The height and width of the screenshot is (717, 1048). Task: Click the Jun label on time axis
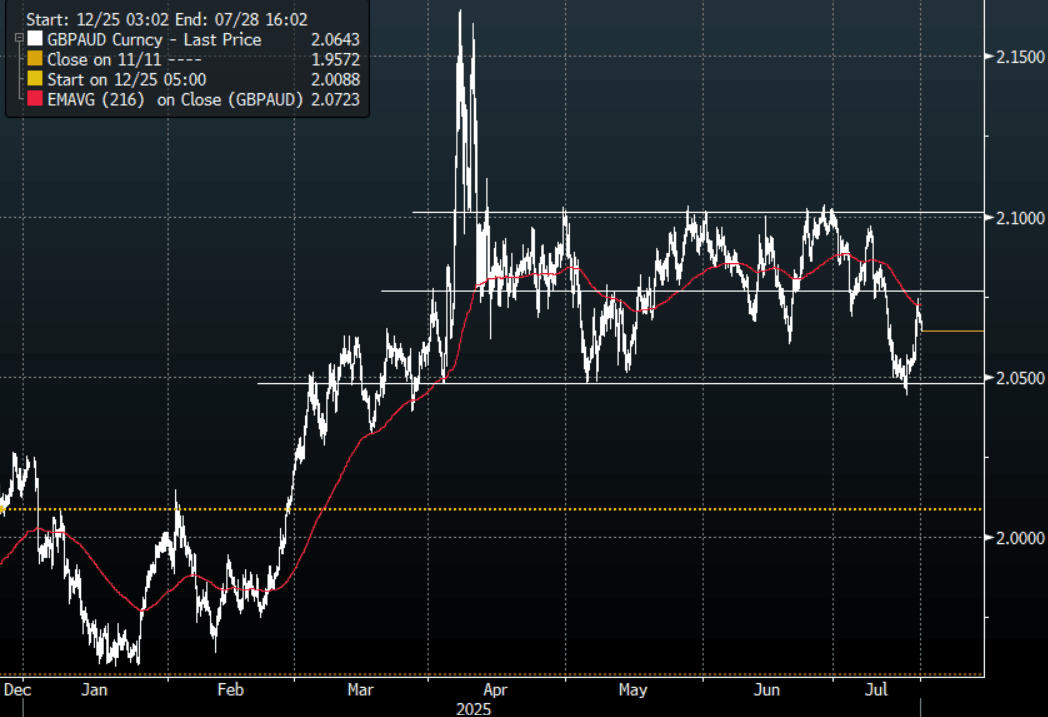click(767, 690)
